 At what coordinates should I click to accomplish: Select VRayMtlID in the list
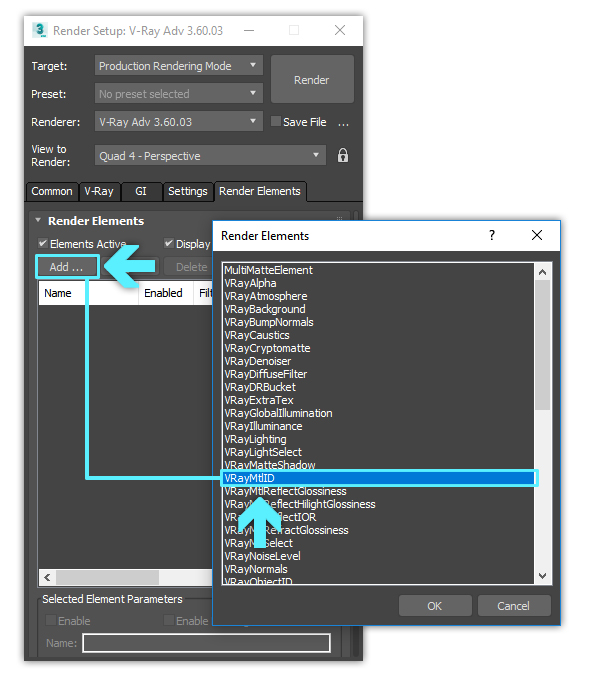378,478
